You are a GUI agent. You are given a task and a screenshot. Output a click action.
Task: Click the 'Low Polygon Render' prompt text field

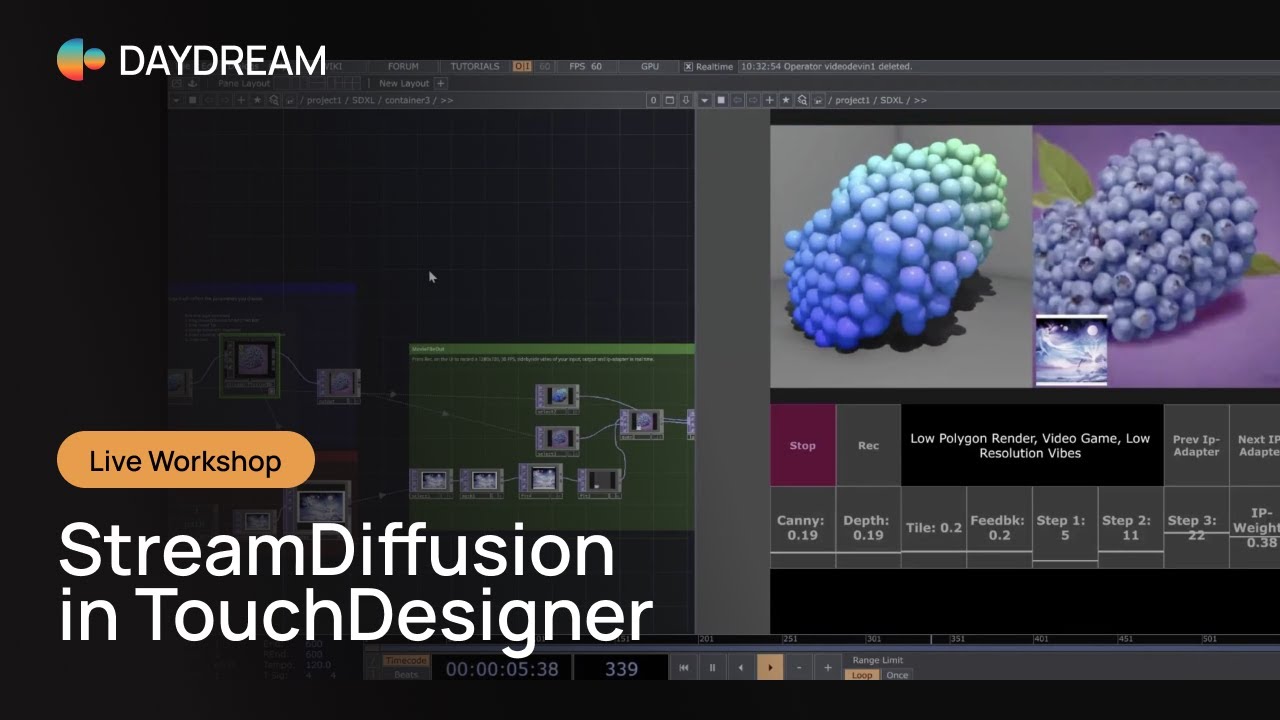coord(1032,445)
